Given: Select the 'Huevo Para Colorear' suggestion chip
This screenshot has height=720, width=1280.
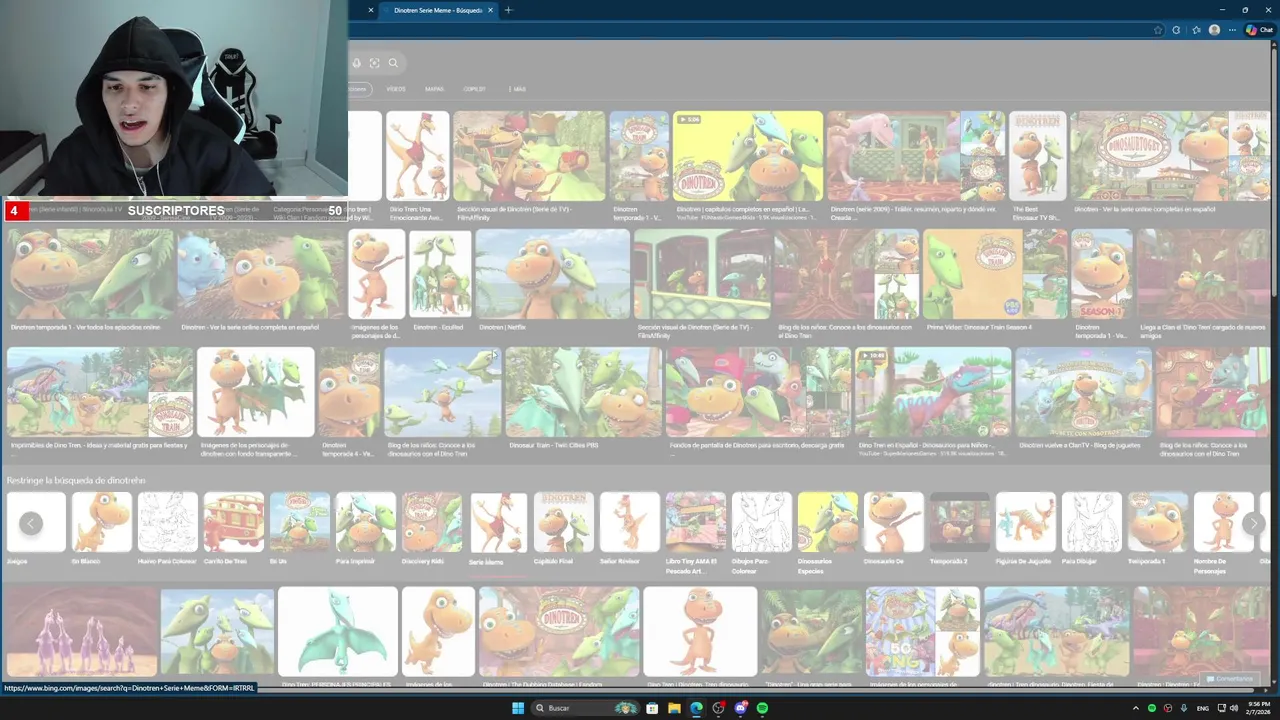Looking at the screenshot, I should [x=167, y=528].
